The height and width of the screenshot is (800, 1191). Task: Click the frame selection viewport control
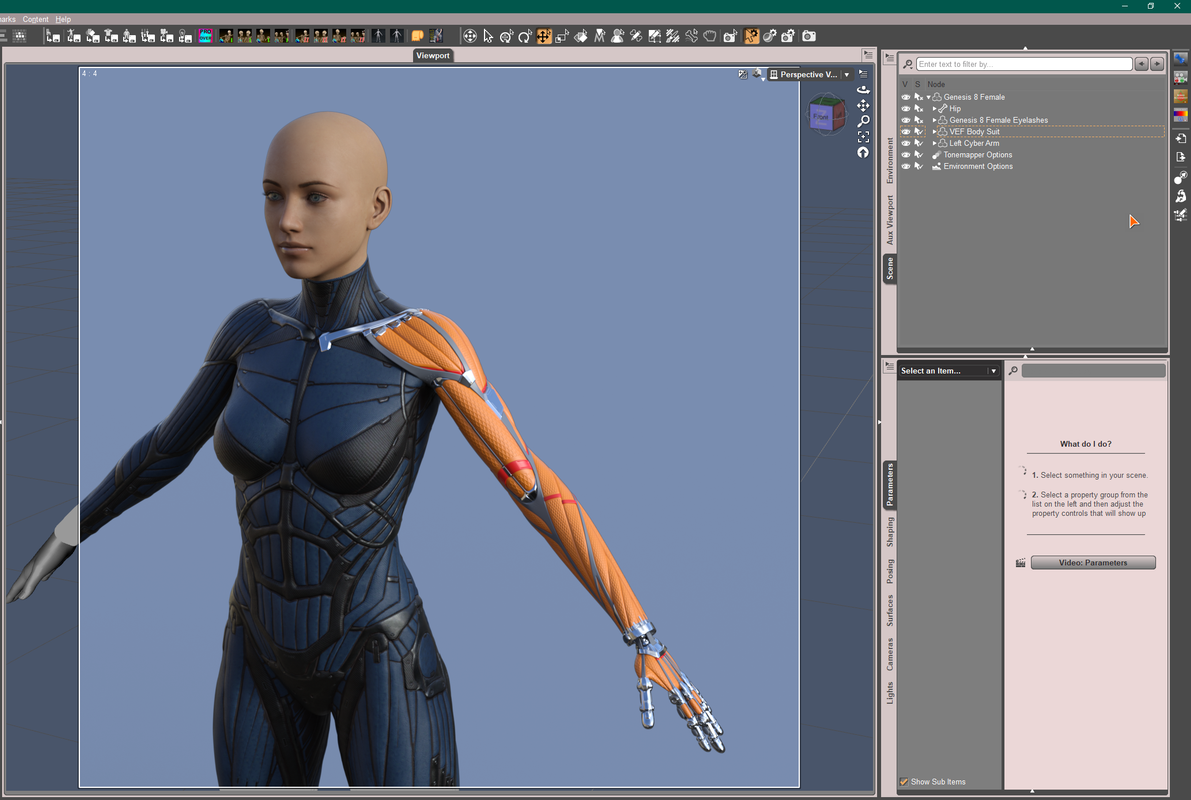tap(863, 137)
